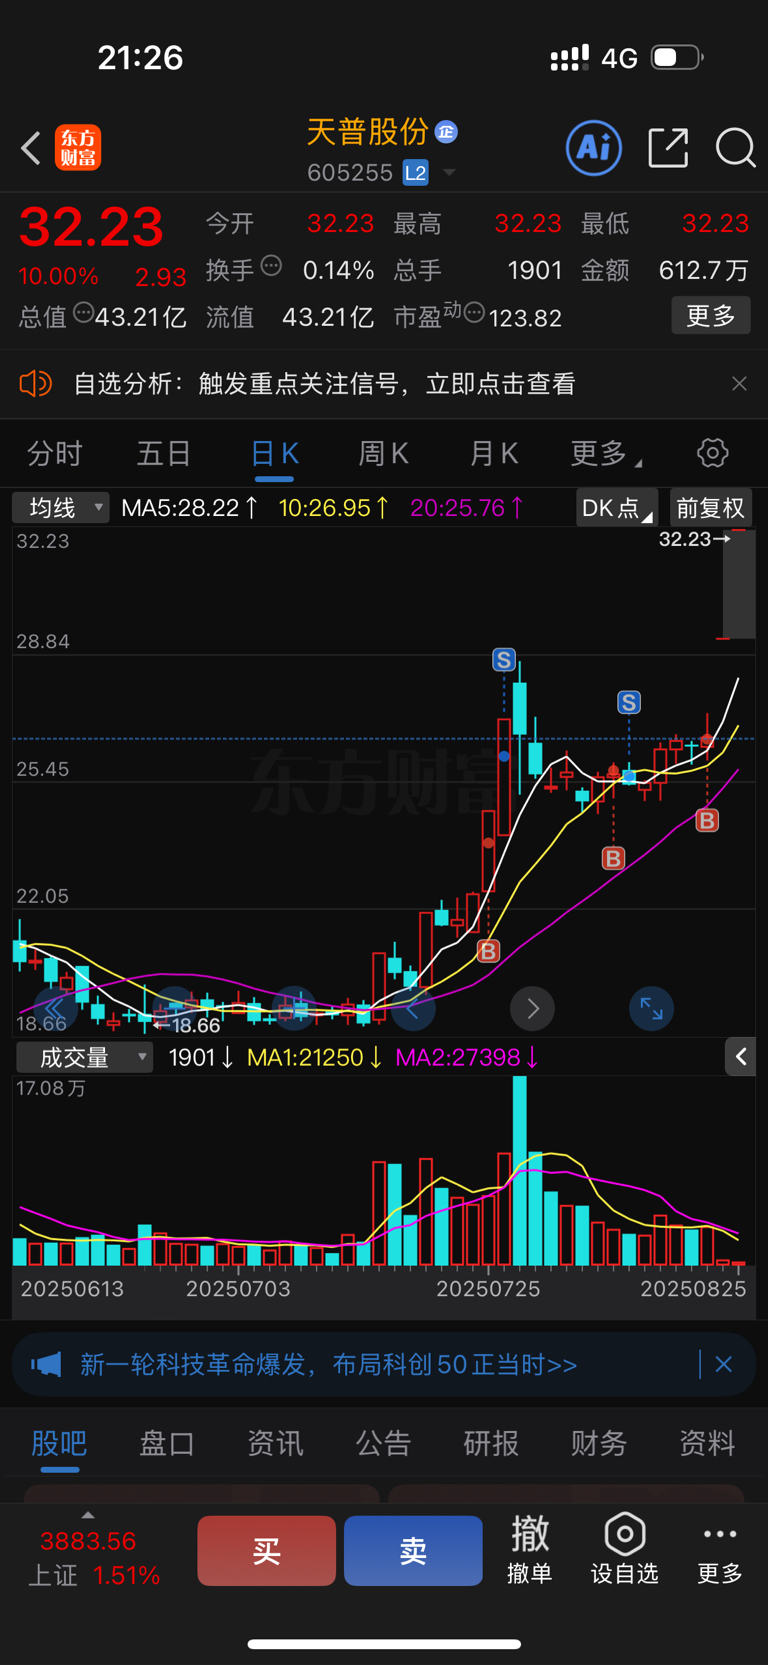Tap the MA2:27398 volume average

467,1057
